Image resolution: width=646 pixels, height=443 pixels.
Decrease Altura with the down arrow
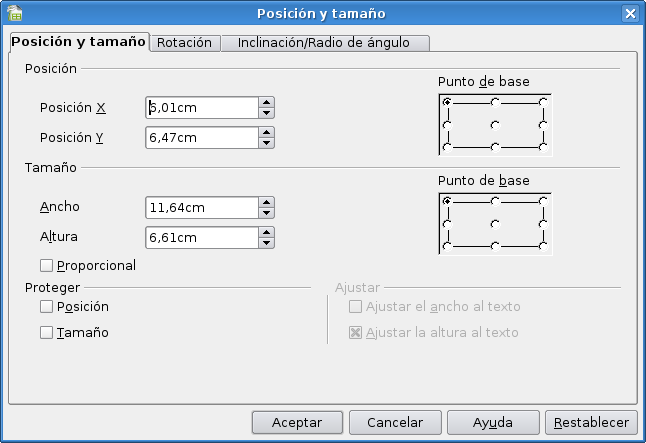(x=266, y=243)
